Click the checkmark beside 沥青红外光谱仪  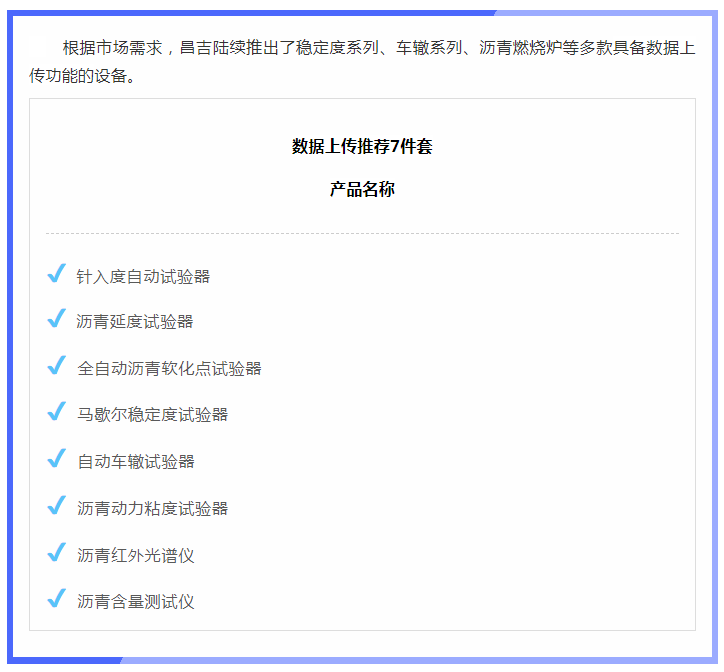pos(56,553)
